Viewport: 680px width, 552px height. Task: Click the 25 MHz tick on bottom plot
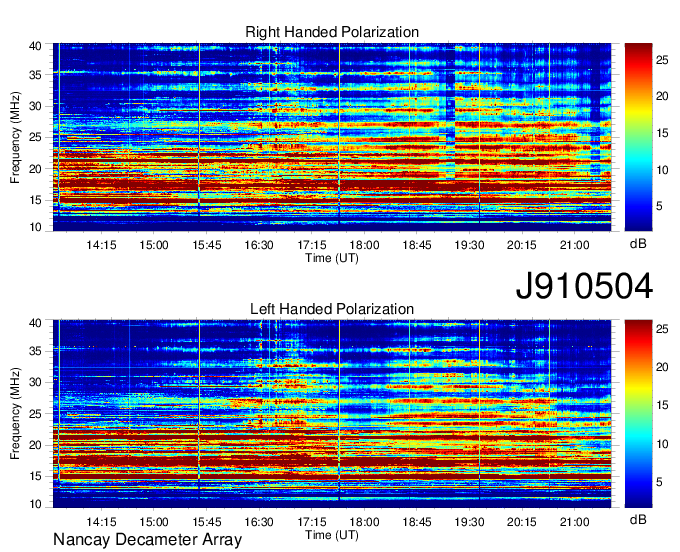35,414
